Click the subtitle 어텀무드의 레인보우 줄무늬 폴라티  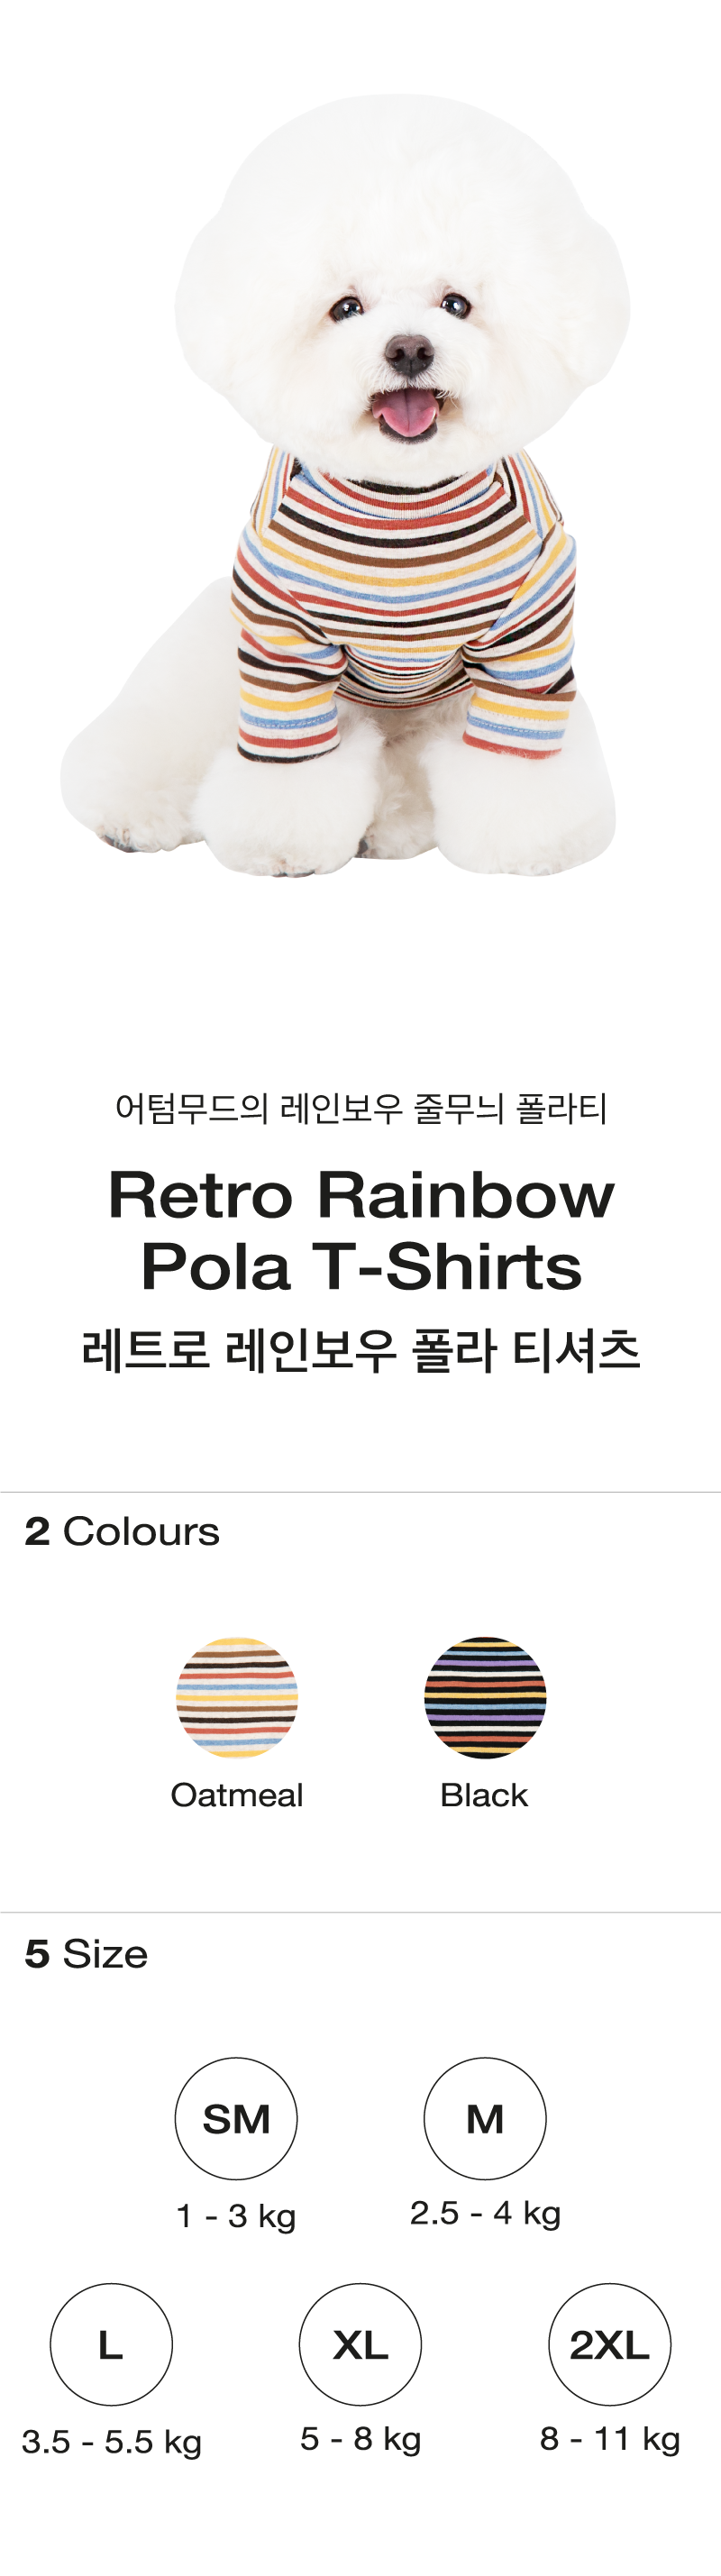(x=361, y=1108)
